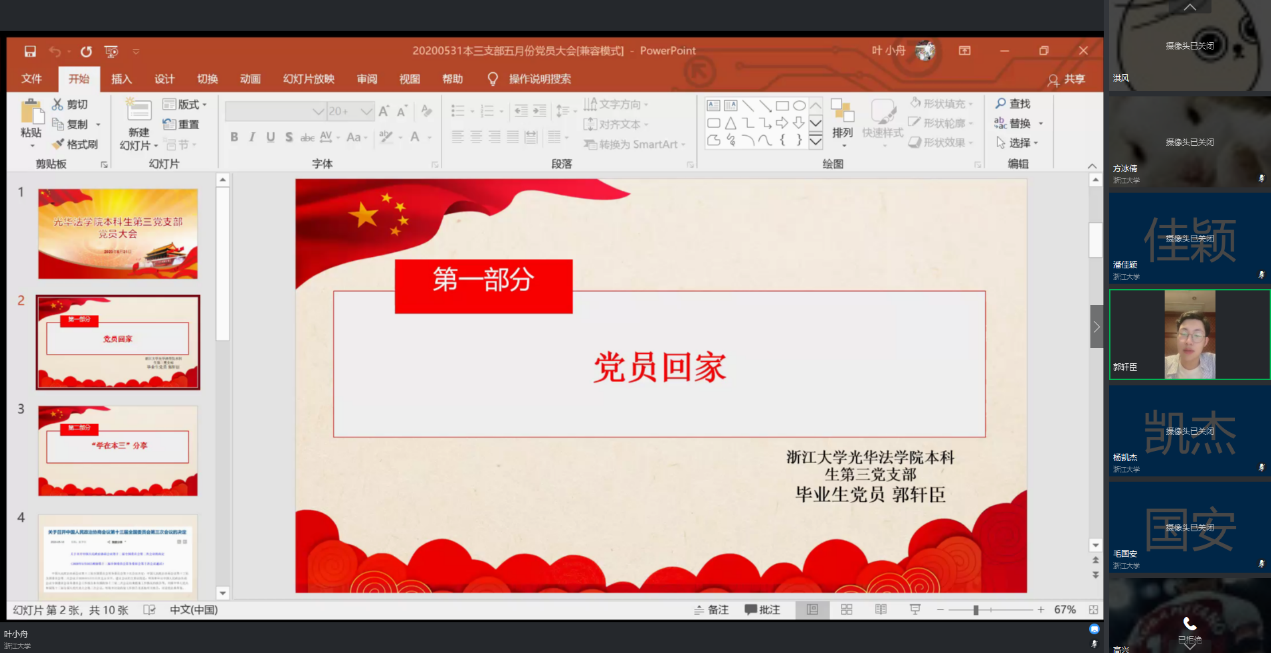Viewport: 1271px width, 653px height.
Task: Start slideshow from status bar icon
Action: 914,609
